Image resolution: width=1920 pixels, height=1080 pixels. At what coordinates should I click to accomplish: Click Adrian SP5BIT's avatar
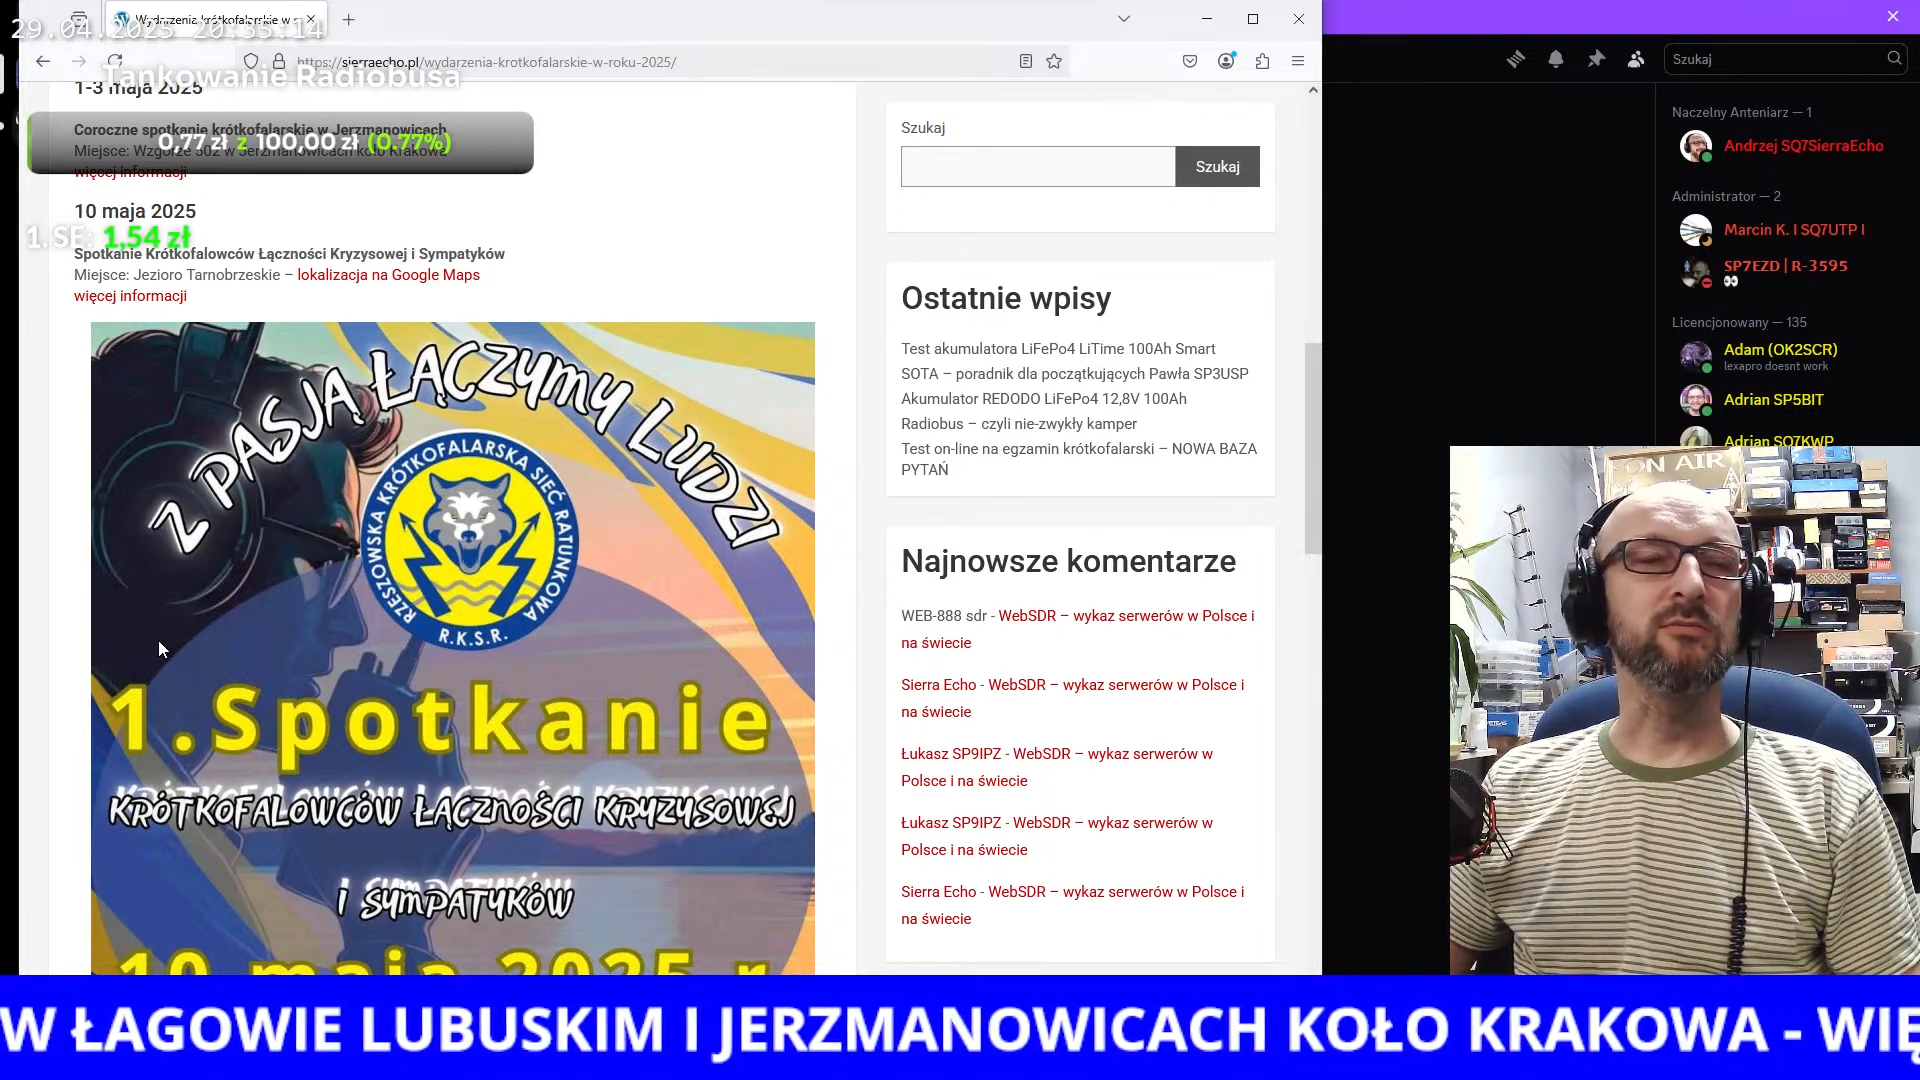[x=1695, y=400]
